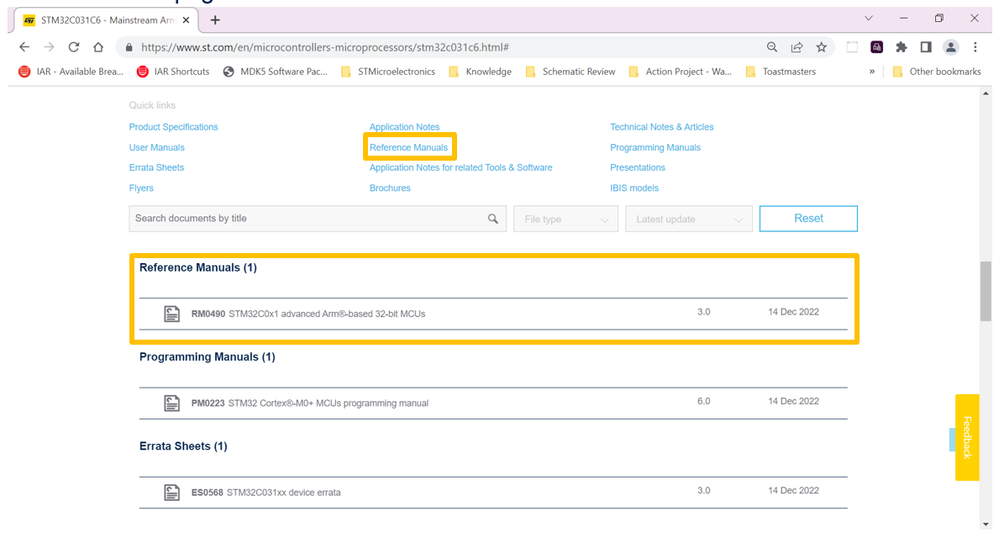Viewport: 999px width, 539px height.
Task: Reload the current page
Action: [x=74, y=47]
